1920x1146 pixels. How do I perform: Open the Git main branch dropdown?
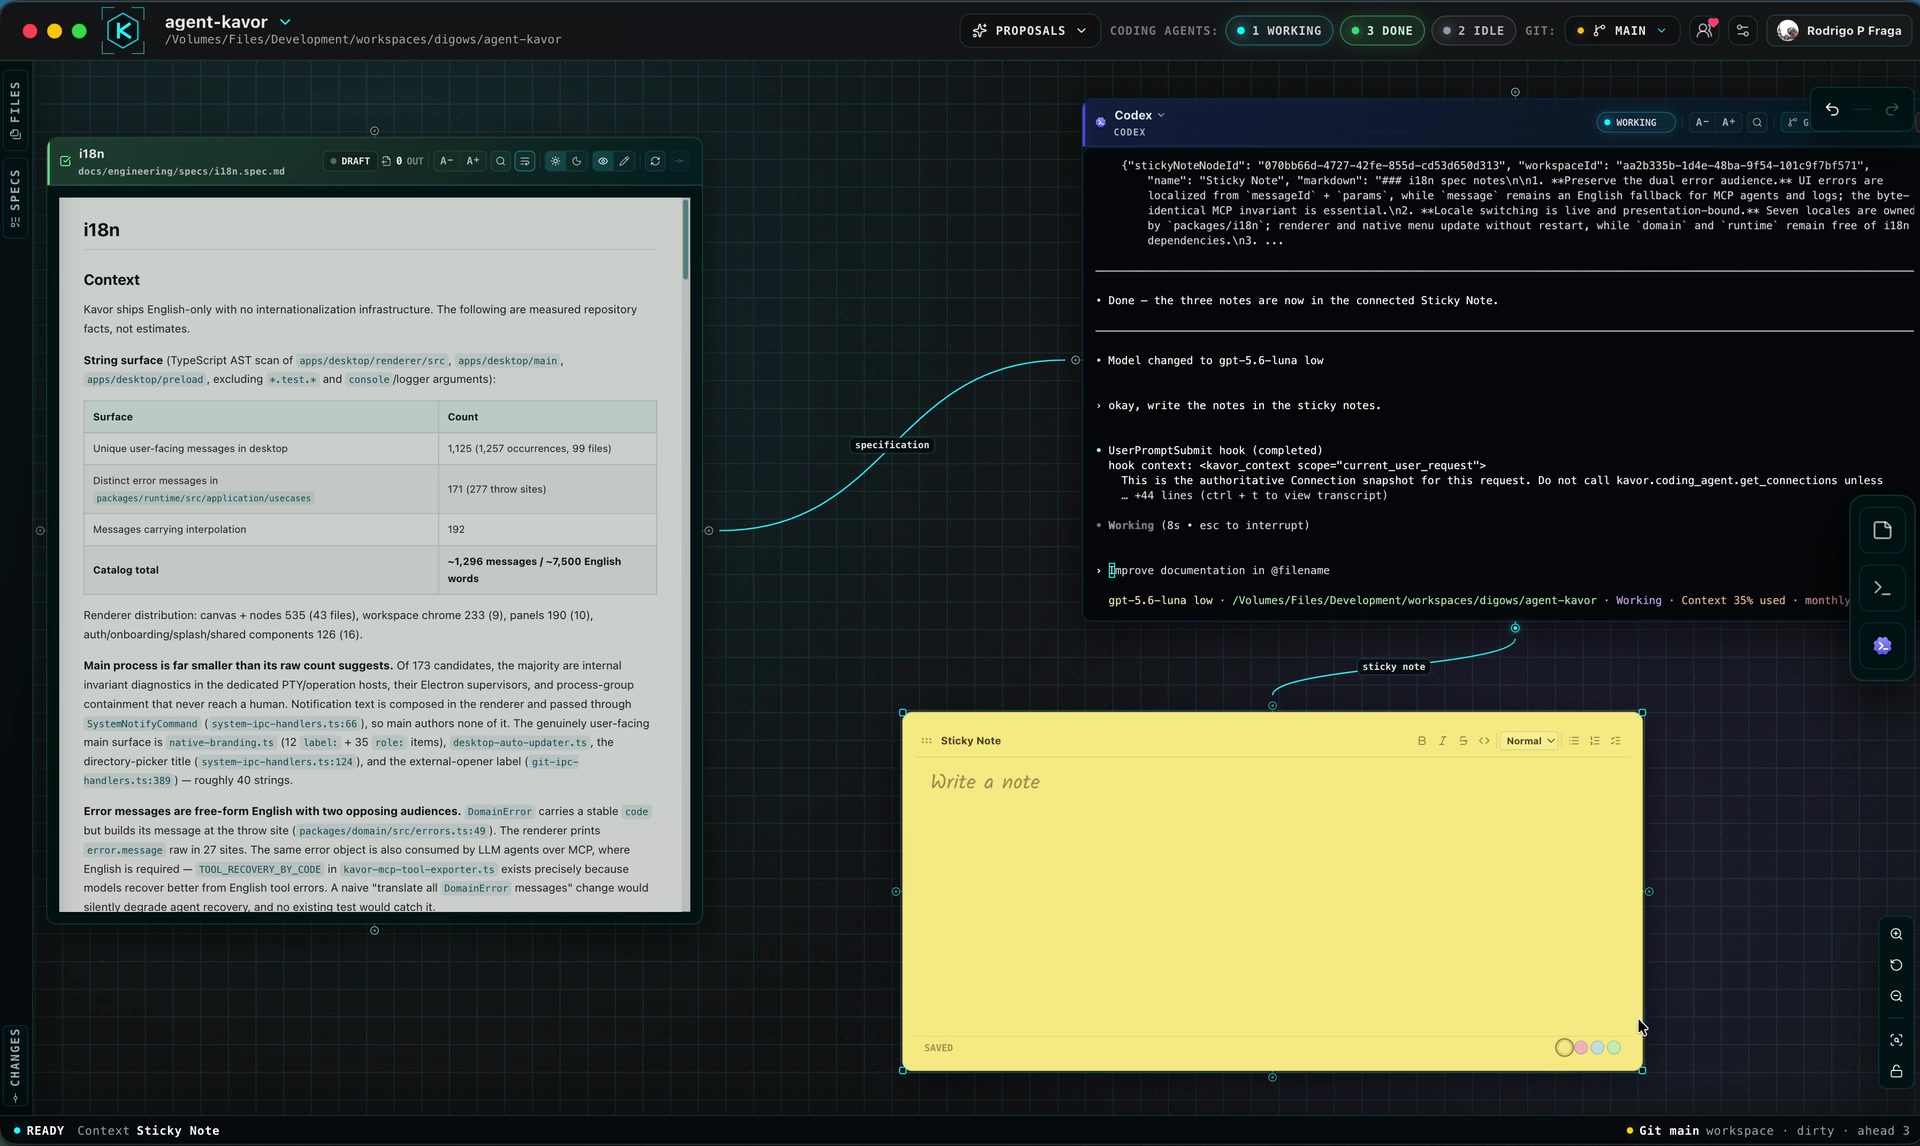[1620, 31]
